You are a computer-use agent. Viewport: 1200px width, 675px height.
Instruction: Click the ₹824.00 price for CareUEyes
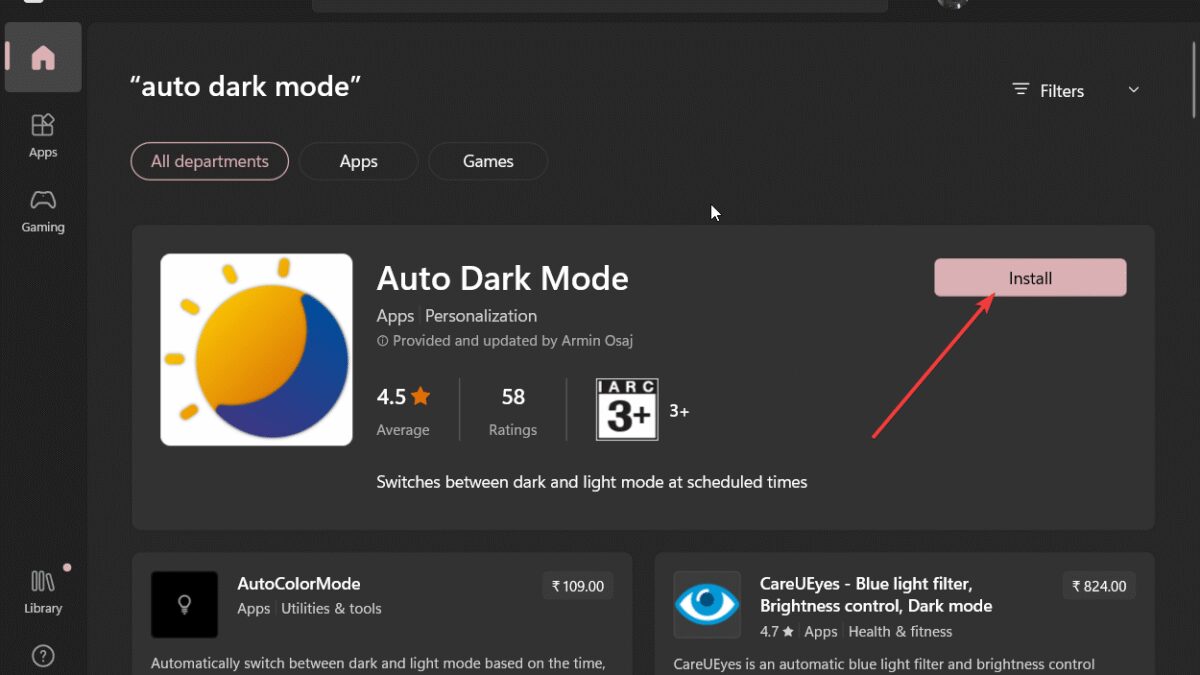(1099, 586)
